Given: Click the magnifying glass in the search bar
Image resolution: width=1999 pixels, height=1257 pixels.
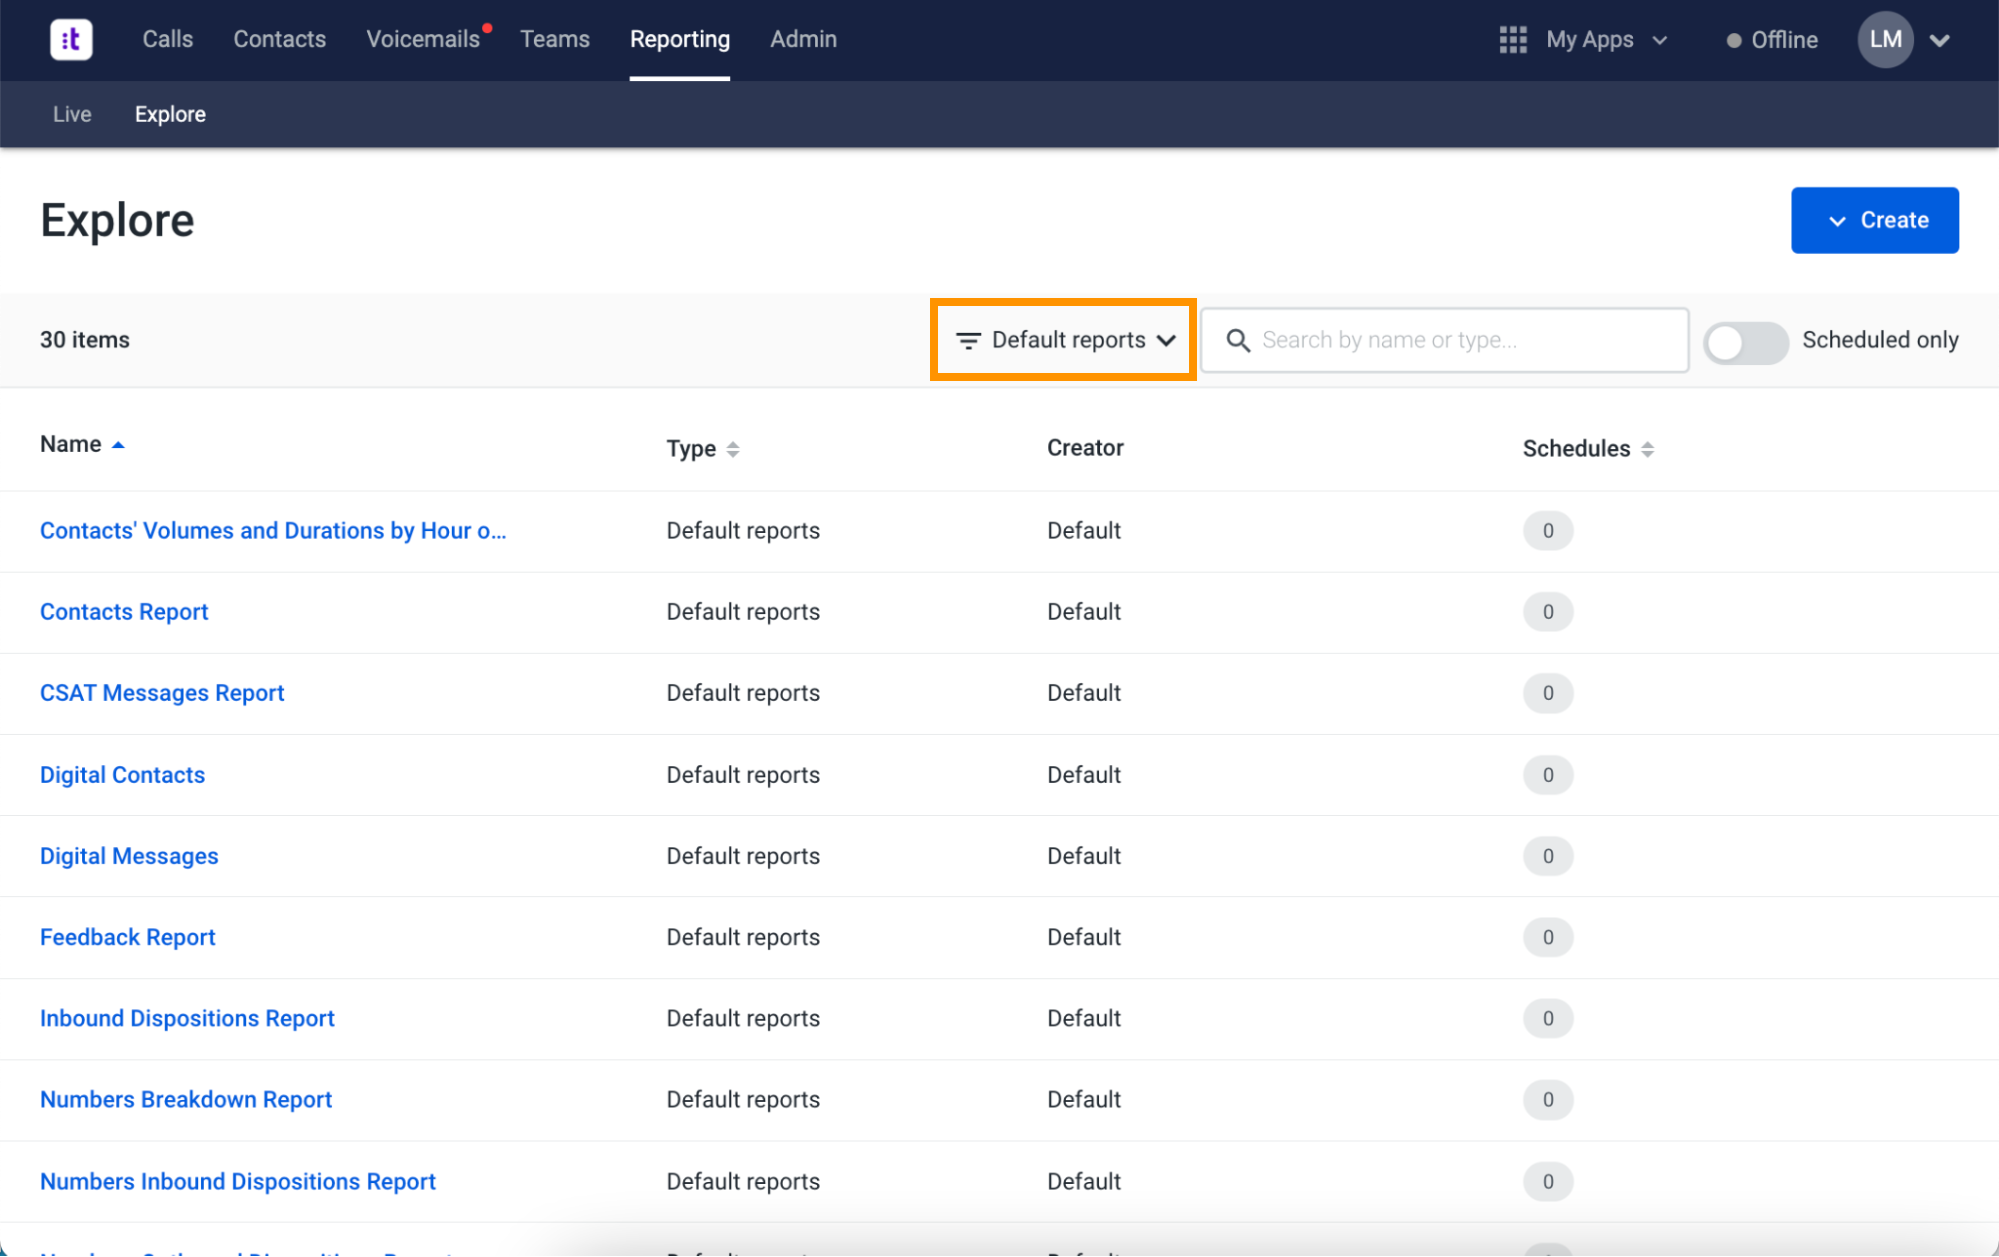Looking at the screenshot, I should tap(1238, 340).
